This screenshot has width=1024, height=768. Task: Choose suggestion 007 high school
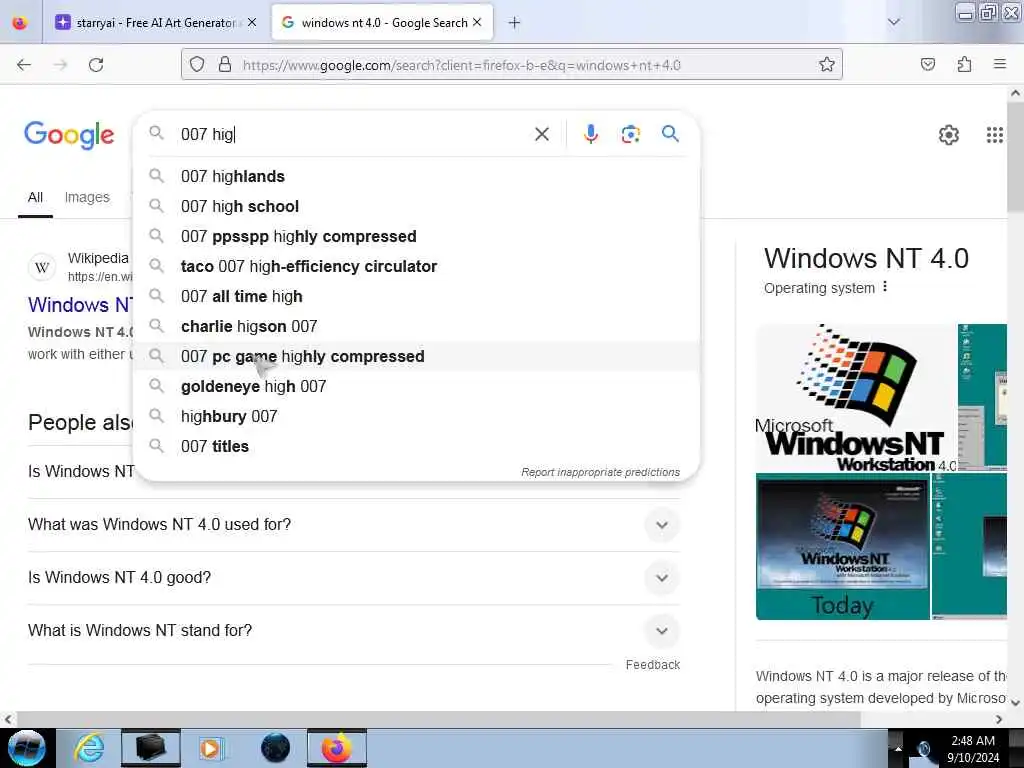click(x=416, y=206)
